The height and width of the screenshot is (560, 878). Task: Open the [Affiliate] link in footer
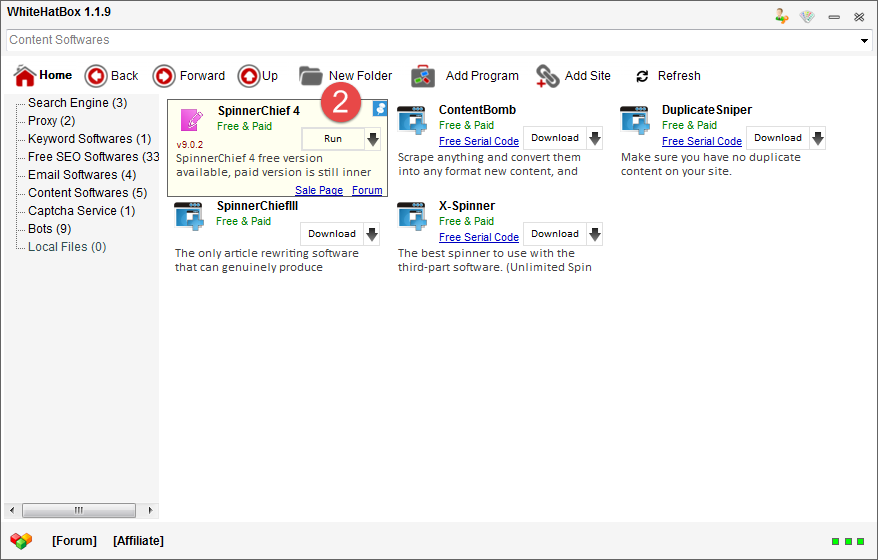138,540
